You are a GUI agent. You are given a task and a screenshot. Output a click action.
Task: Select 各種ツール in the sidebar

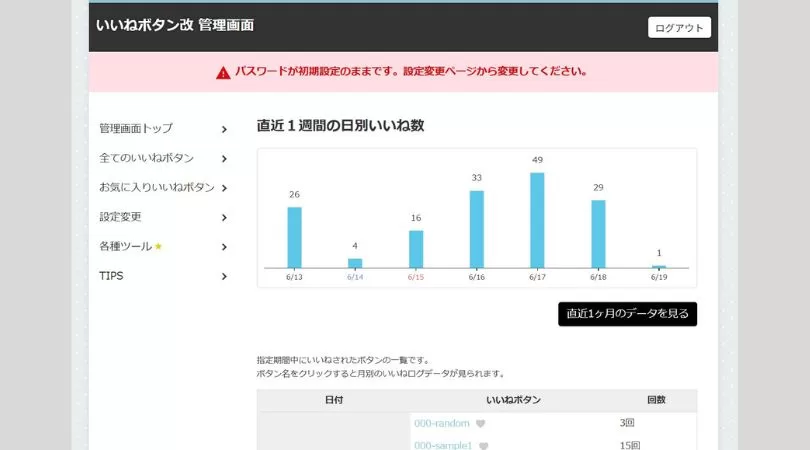tap(125, 247)
